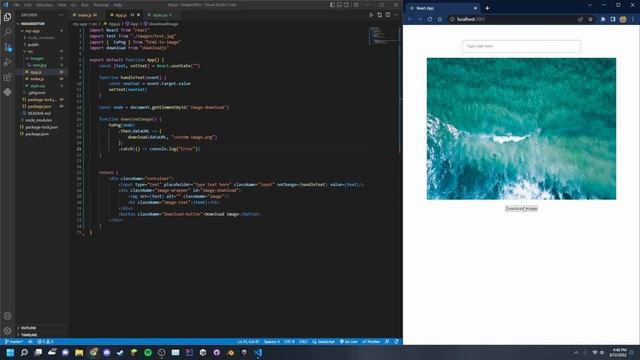
Task: Expand the root node_modules folder in Explorer
Action: [38, 120]
